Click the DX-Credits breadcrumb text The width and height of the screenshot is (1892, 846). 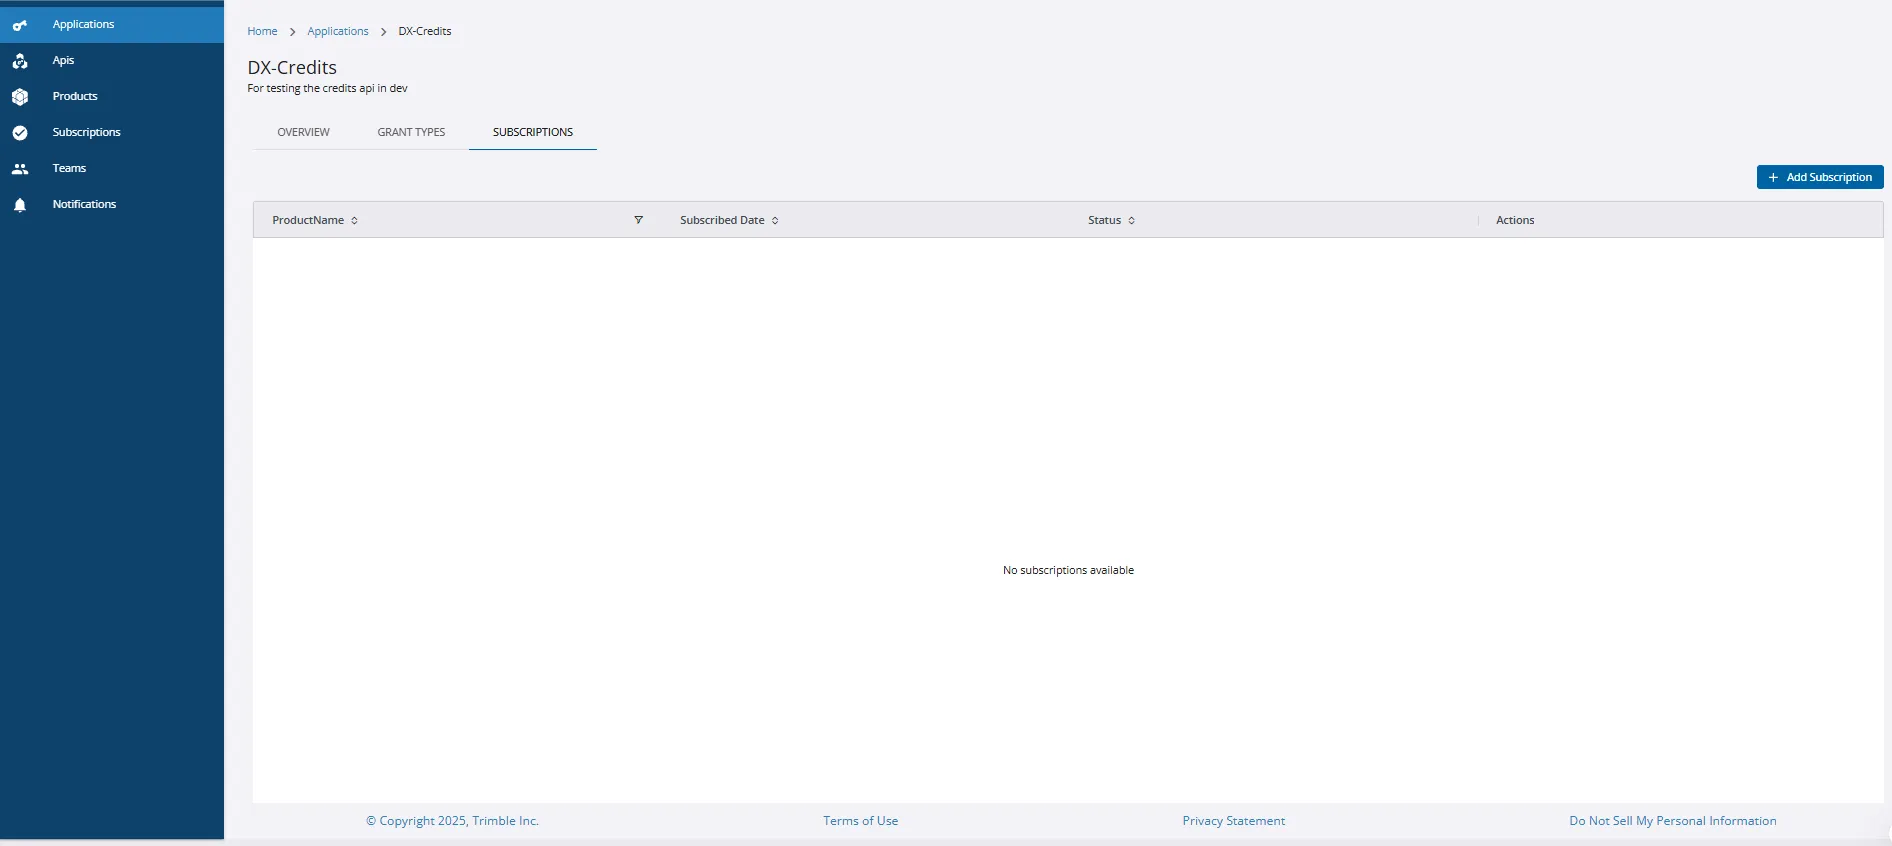(425, 31)
